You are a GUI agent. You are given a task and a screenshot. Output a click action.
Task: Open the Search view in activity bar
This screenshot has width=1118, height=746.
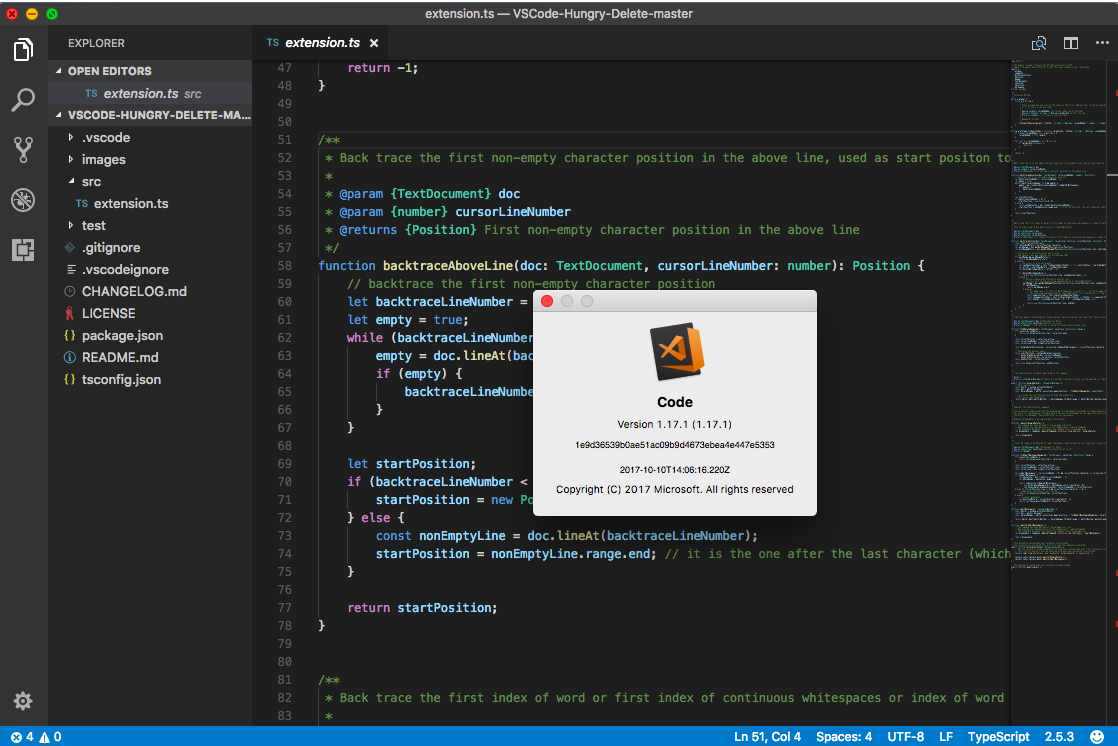pos(23,100)
